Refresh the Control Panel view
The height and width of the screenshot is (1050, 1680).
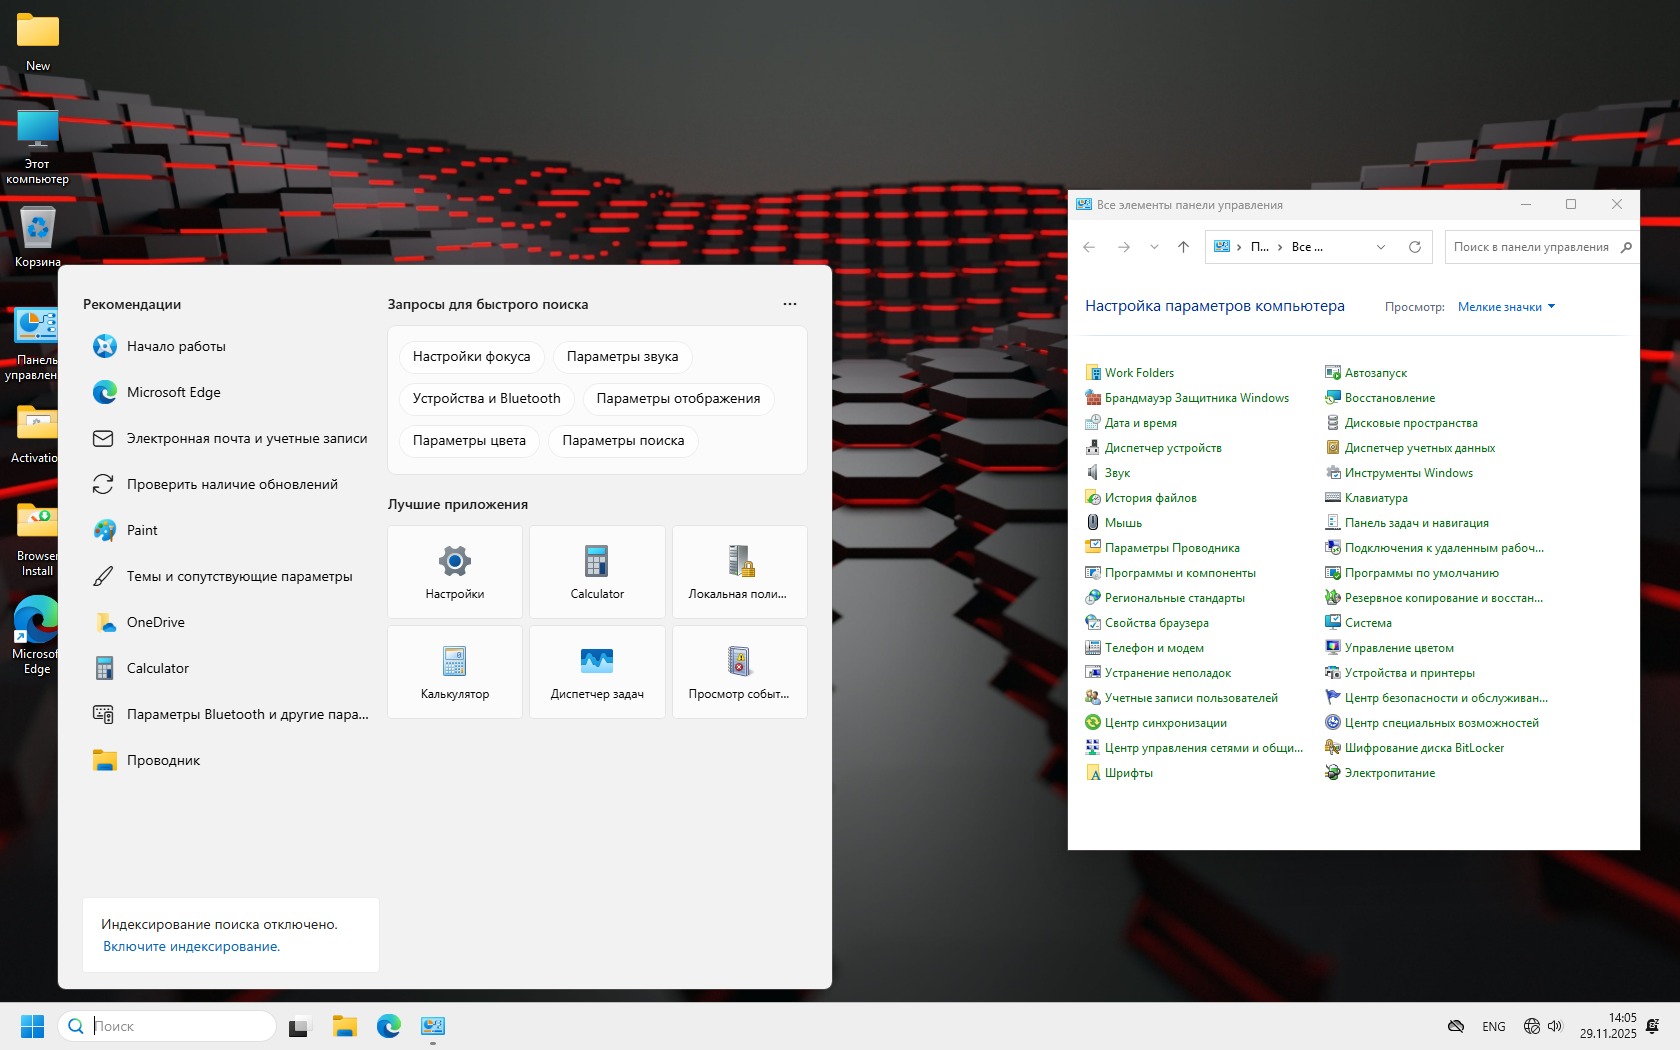point(1414,247)
